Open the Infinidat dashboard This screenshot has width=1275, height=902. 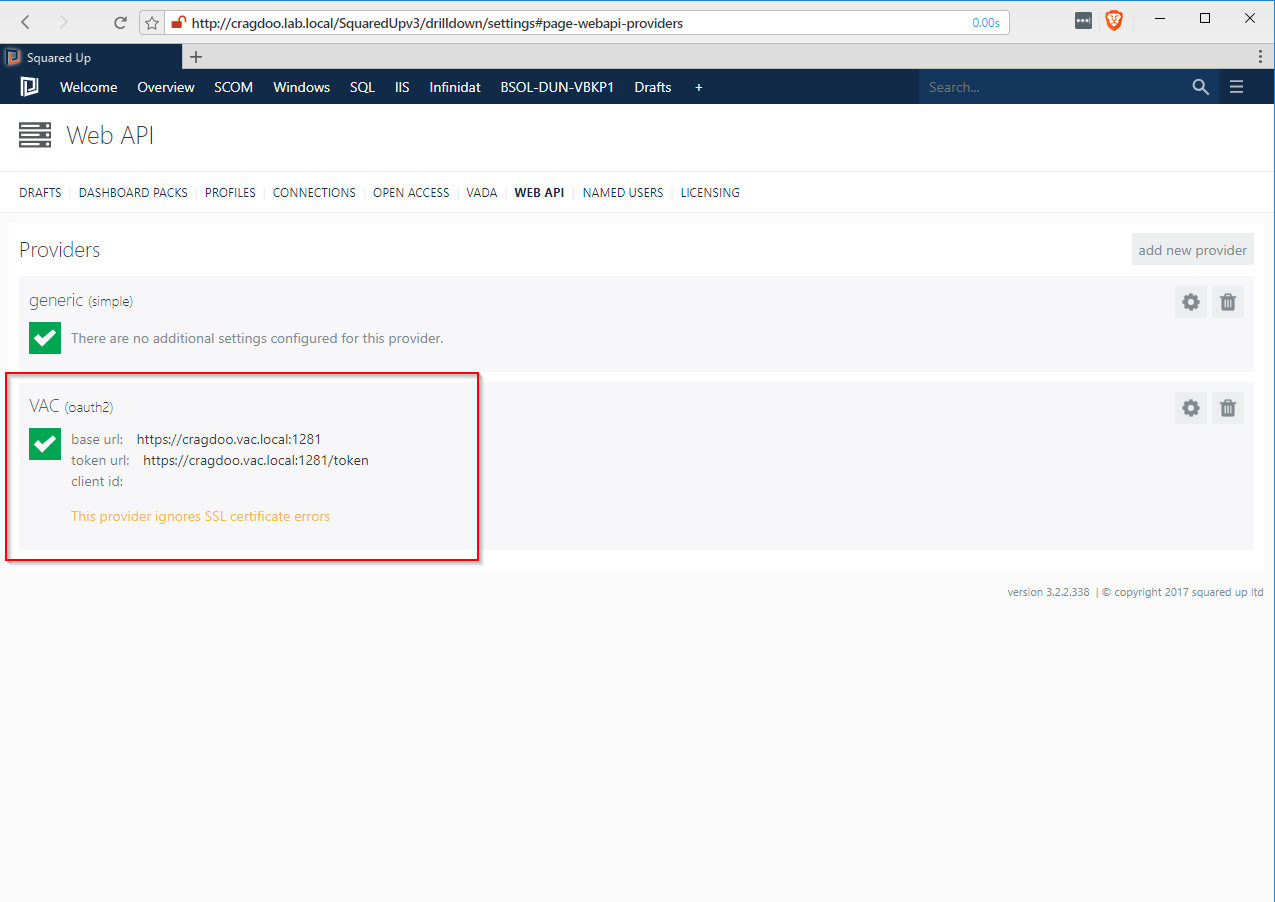point(455,87)
